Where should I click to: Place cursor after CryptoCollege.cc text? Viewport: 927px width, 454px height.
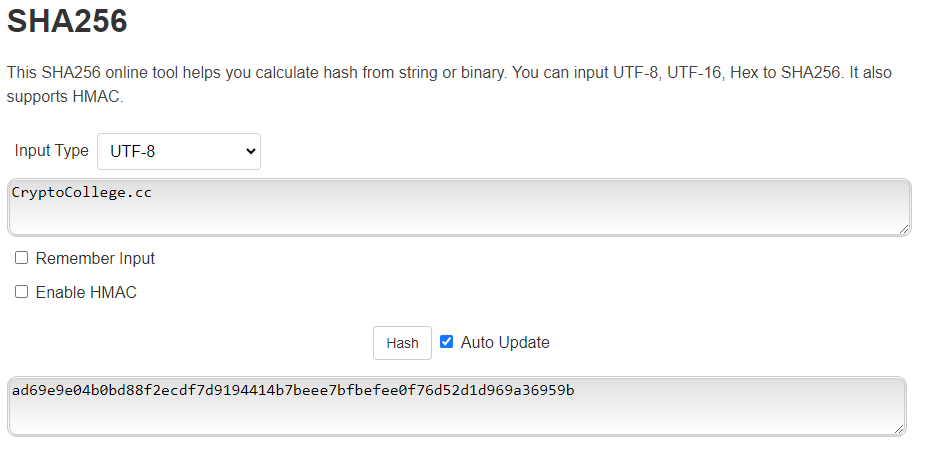(153, 192)
